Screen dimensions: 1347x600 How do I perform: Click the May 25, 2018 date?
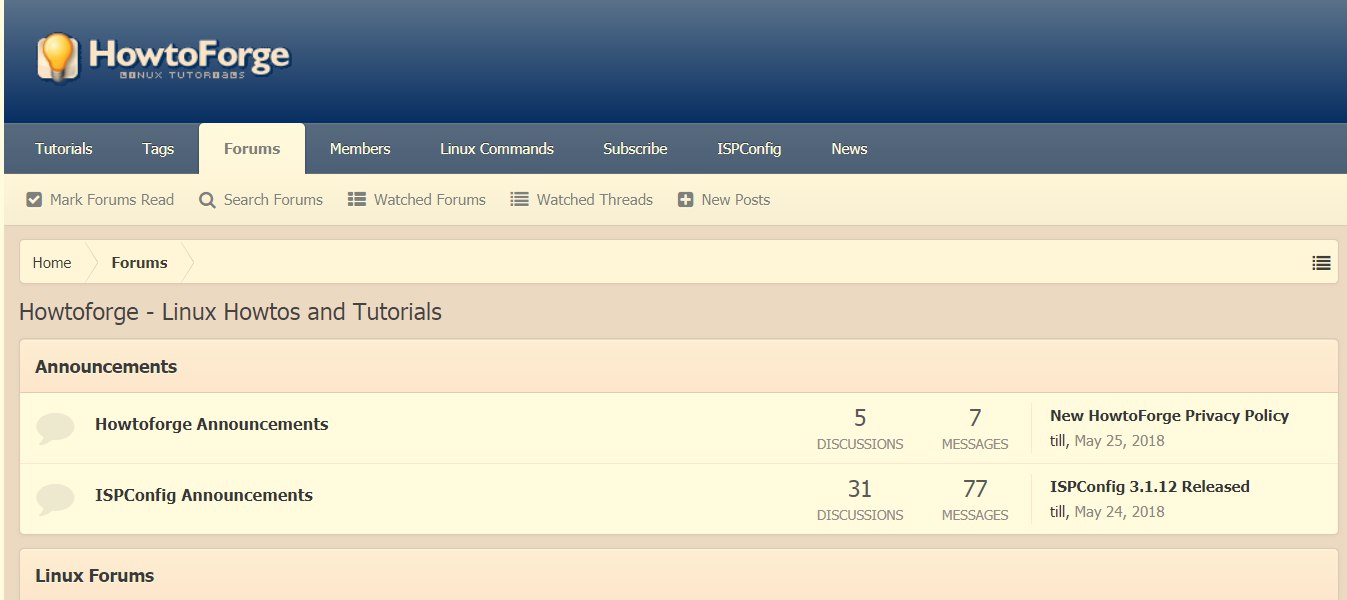(1119, 441)
